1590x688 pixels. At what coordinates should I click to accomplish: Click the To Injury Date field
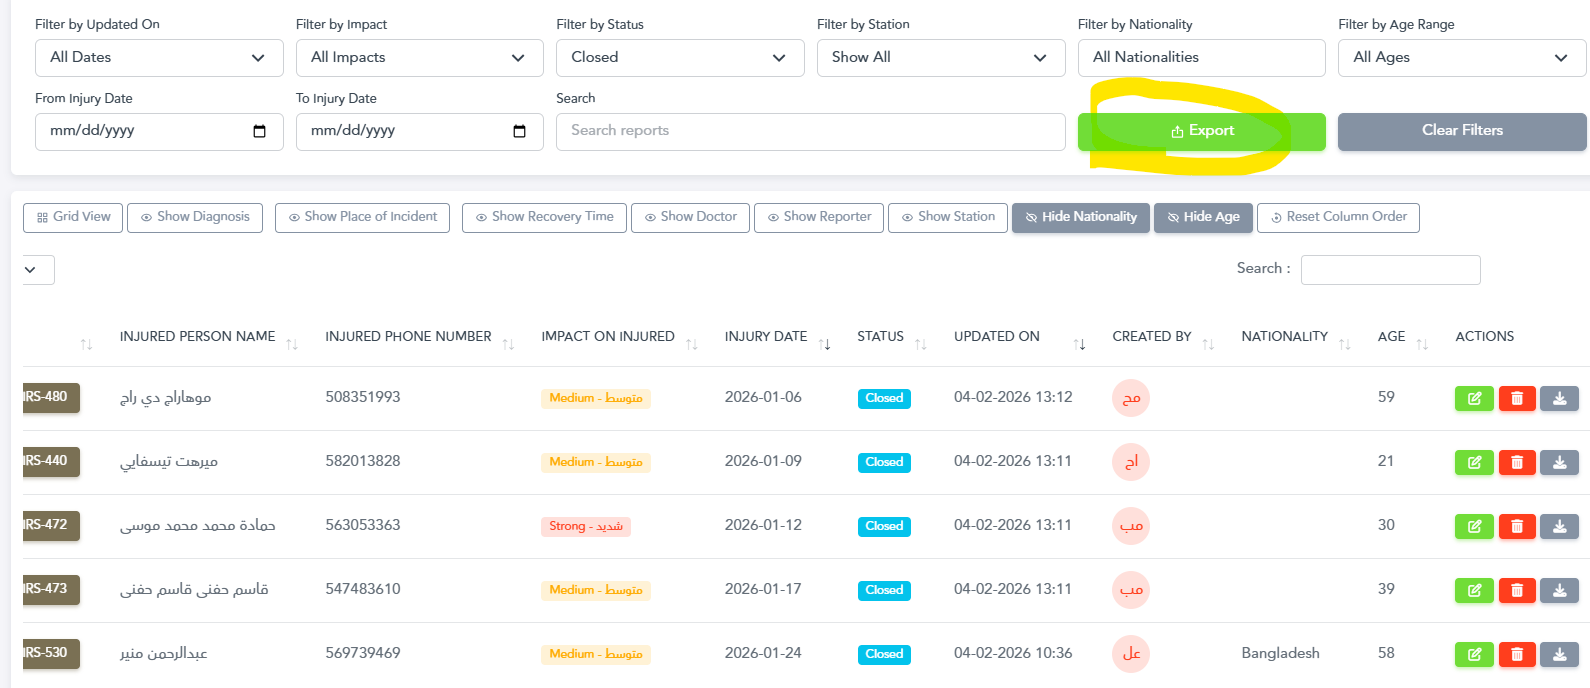pyautogui.click(x=420, y=131)
